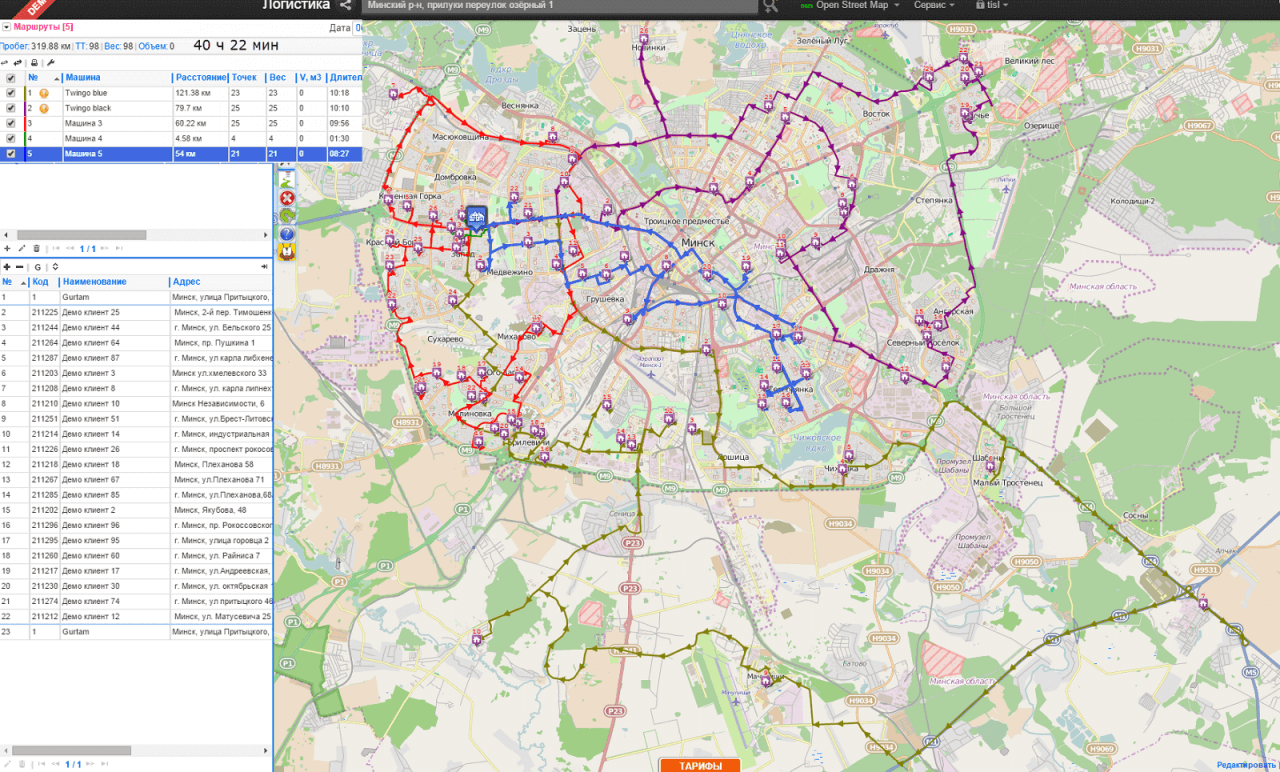Collapse the Маршруты panel arrow
This screenshot has width=1280, height=772.
[6, 27]
